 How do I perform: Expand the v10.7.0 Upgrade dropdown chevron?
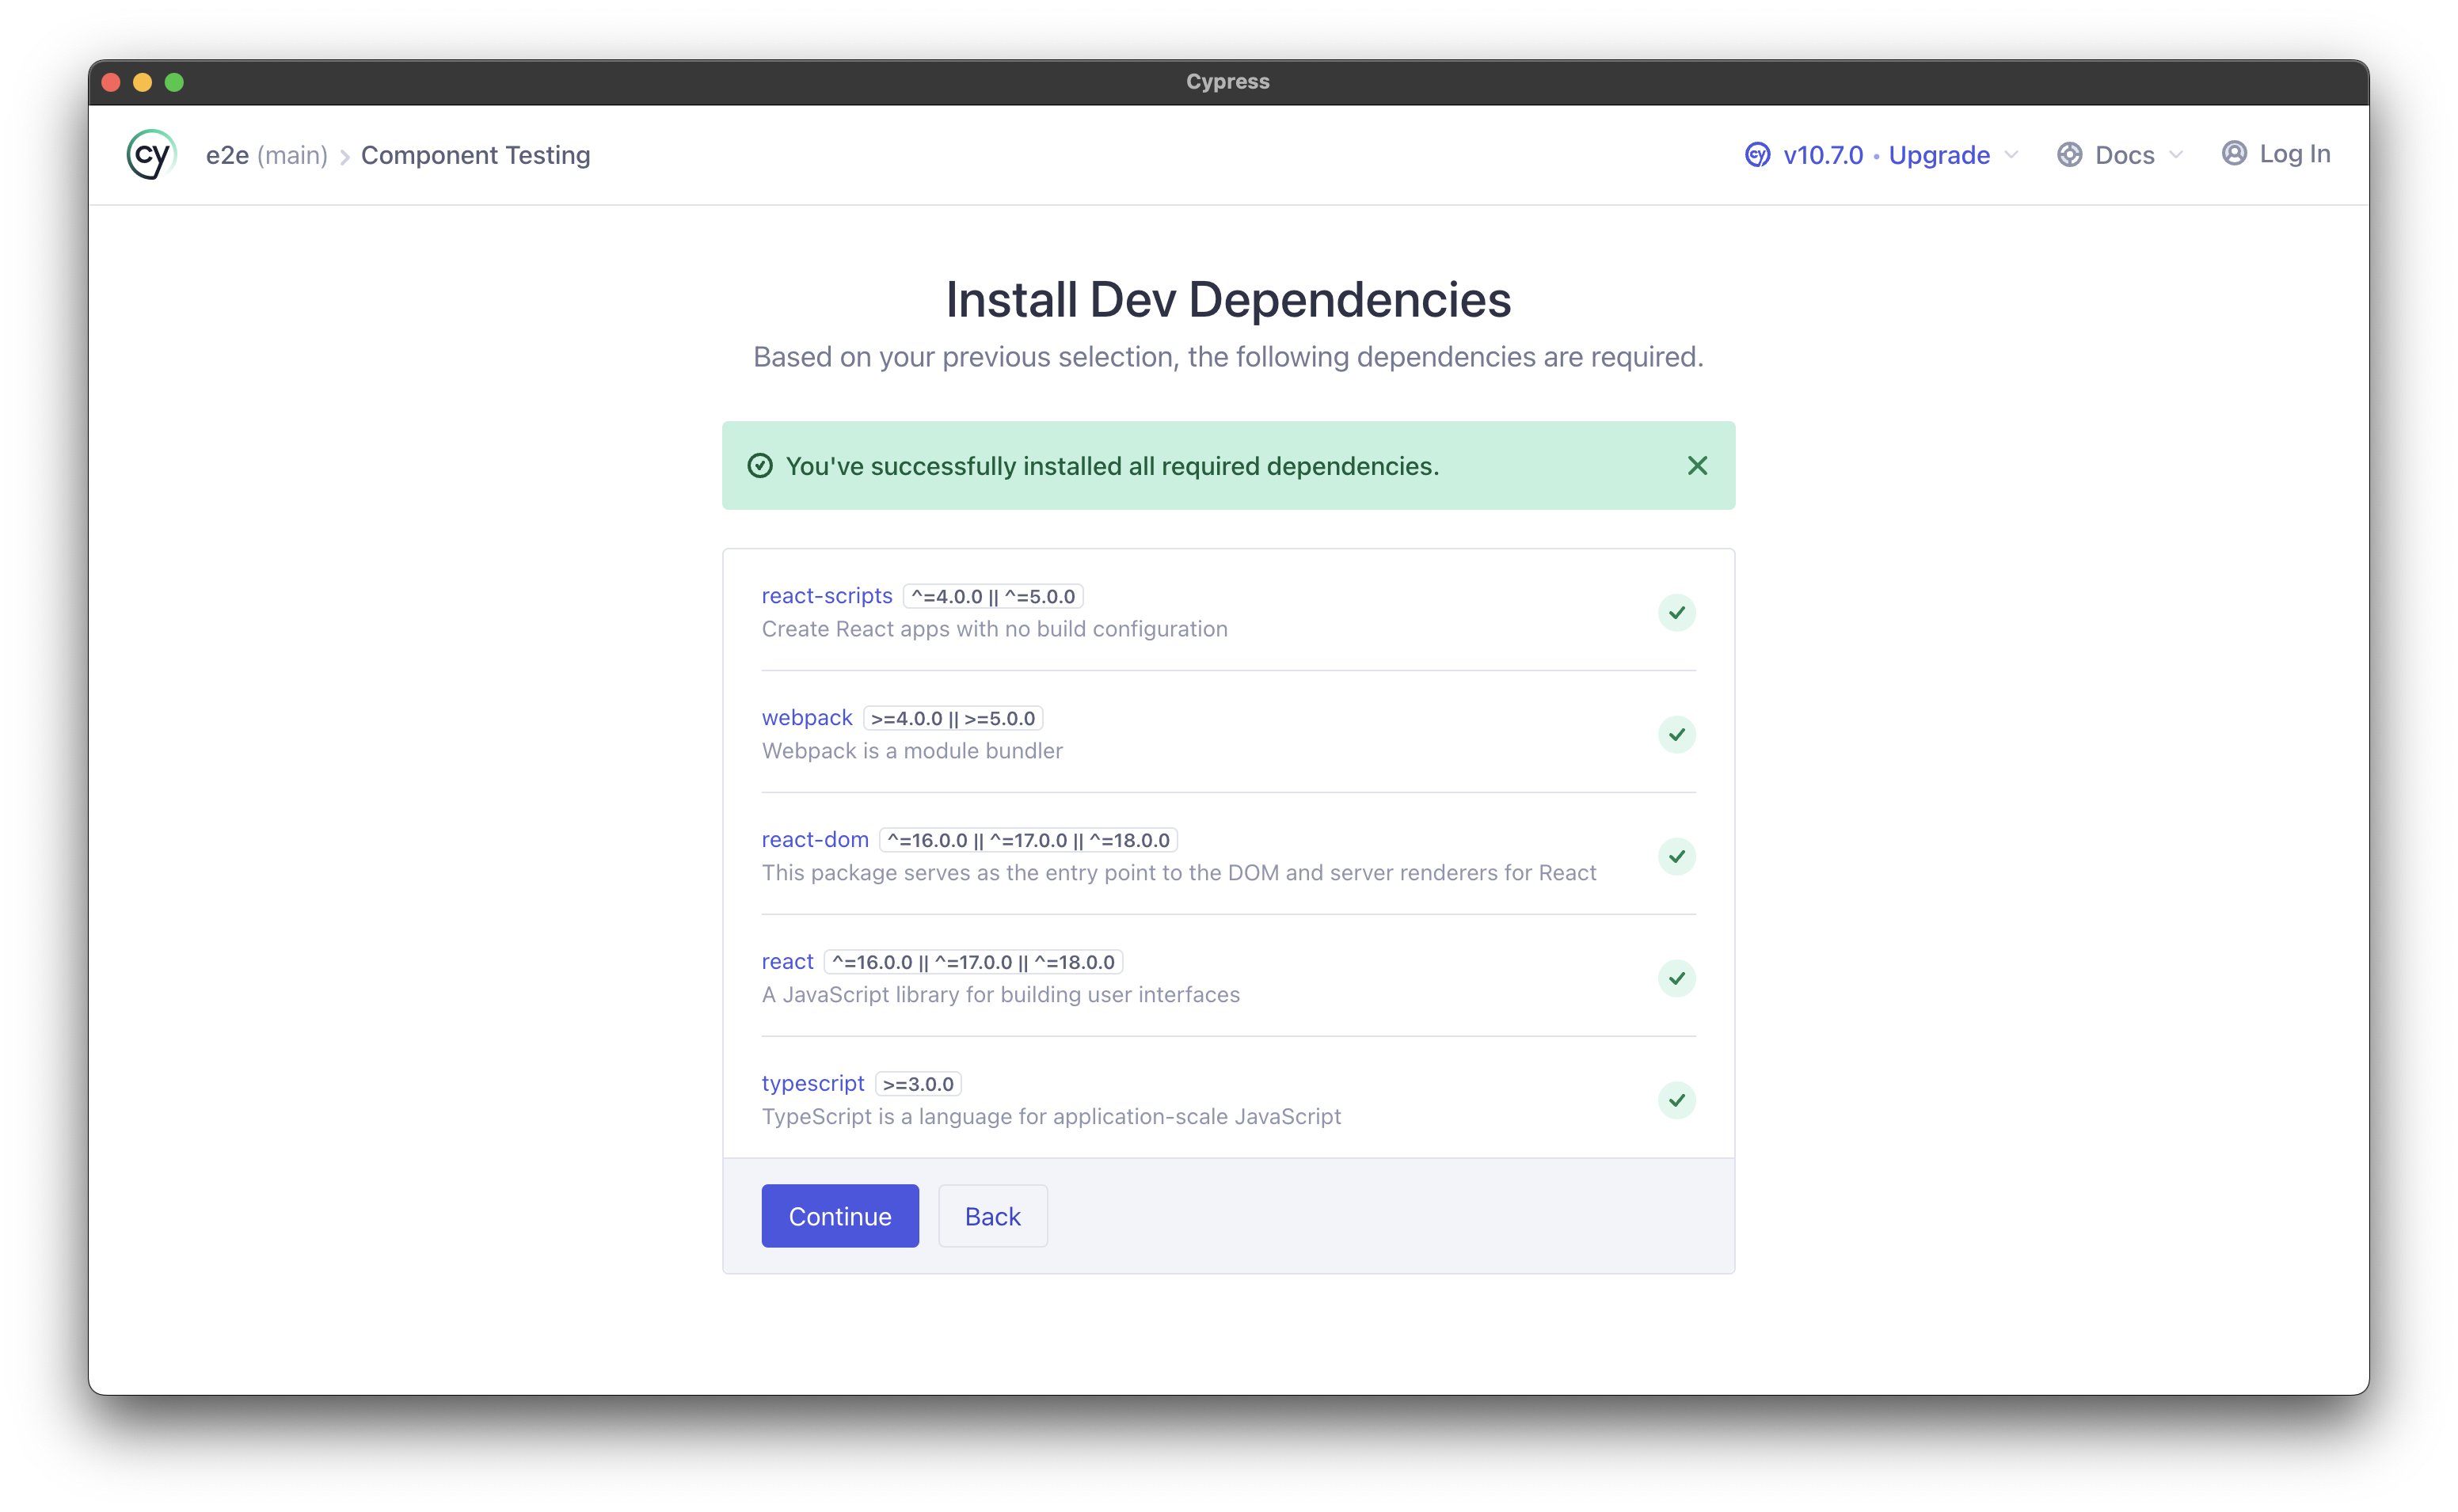coord(2011,155)
